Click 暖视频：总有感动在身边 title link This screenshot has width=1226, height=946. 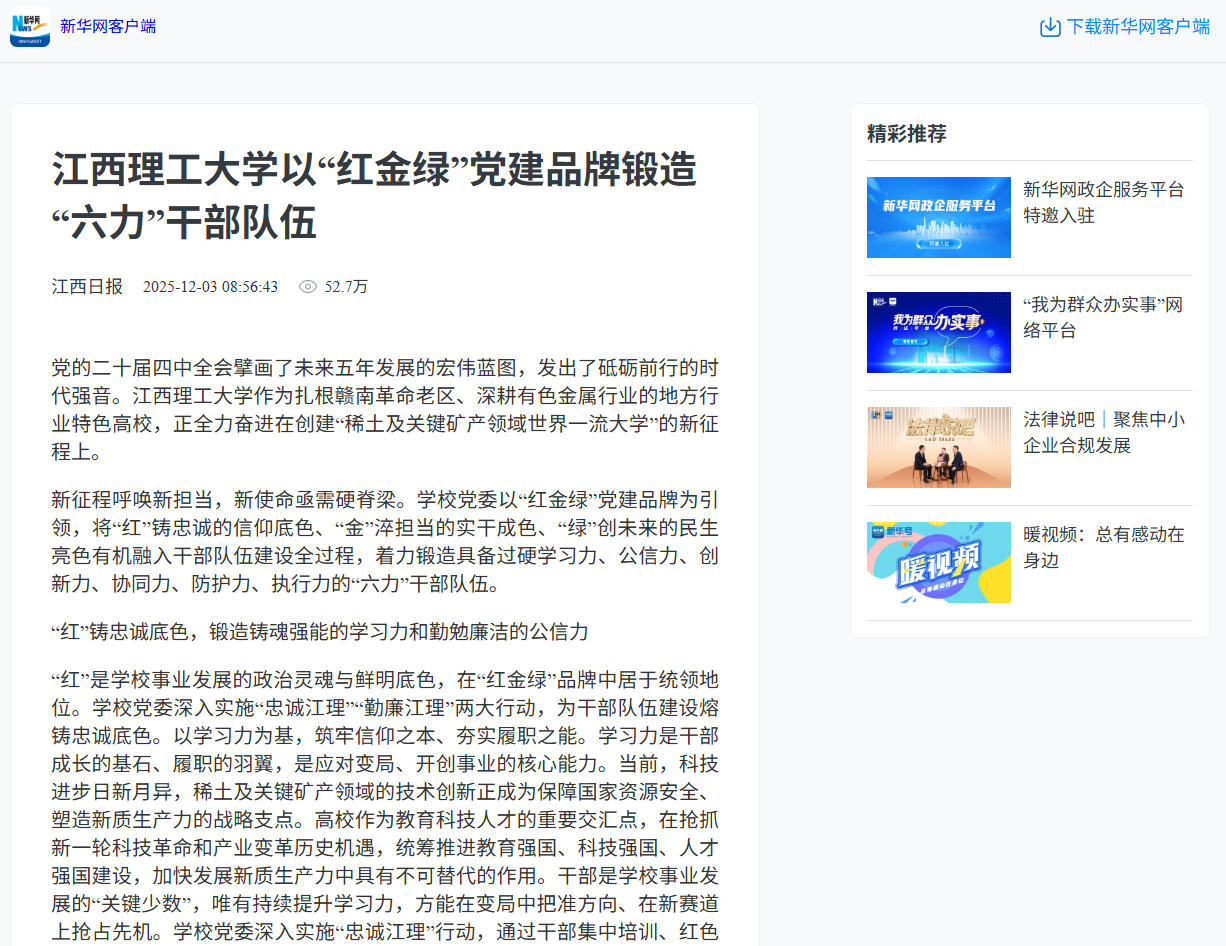click(1103, 547)
